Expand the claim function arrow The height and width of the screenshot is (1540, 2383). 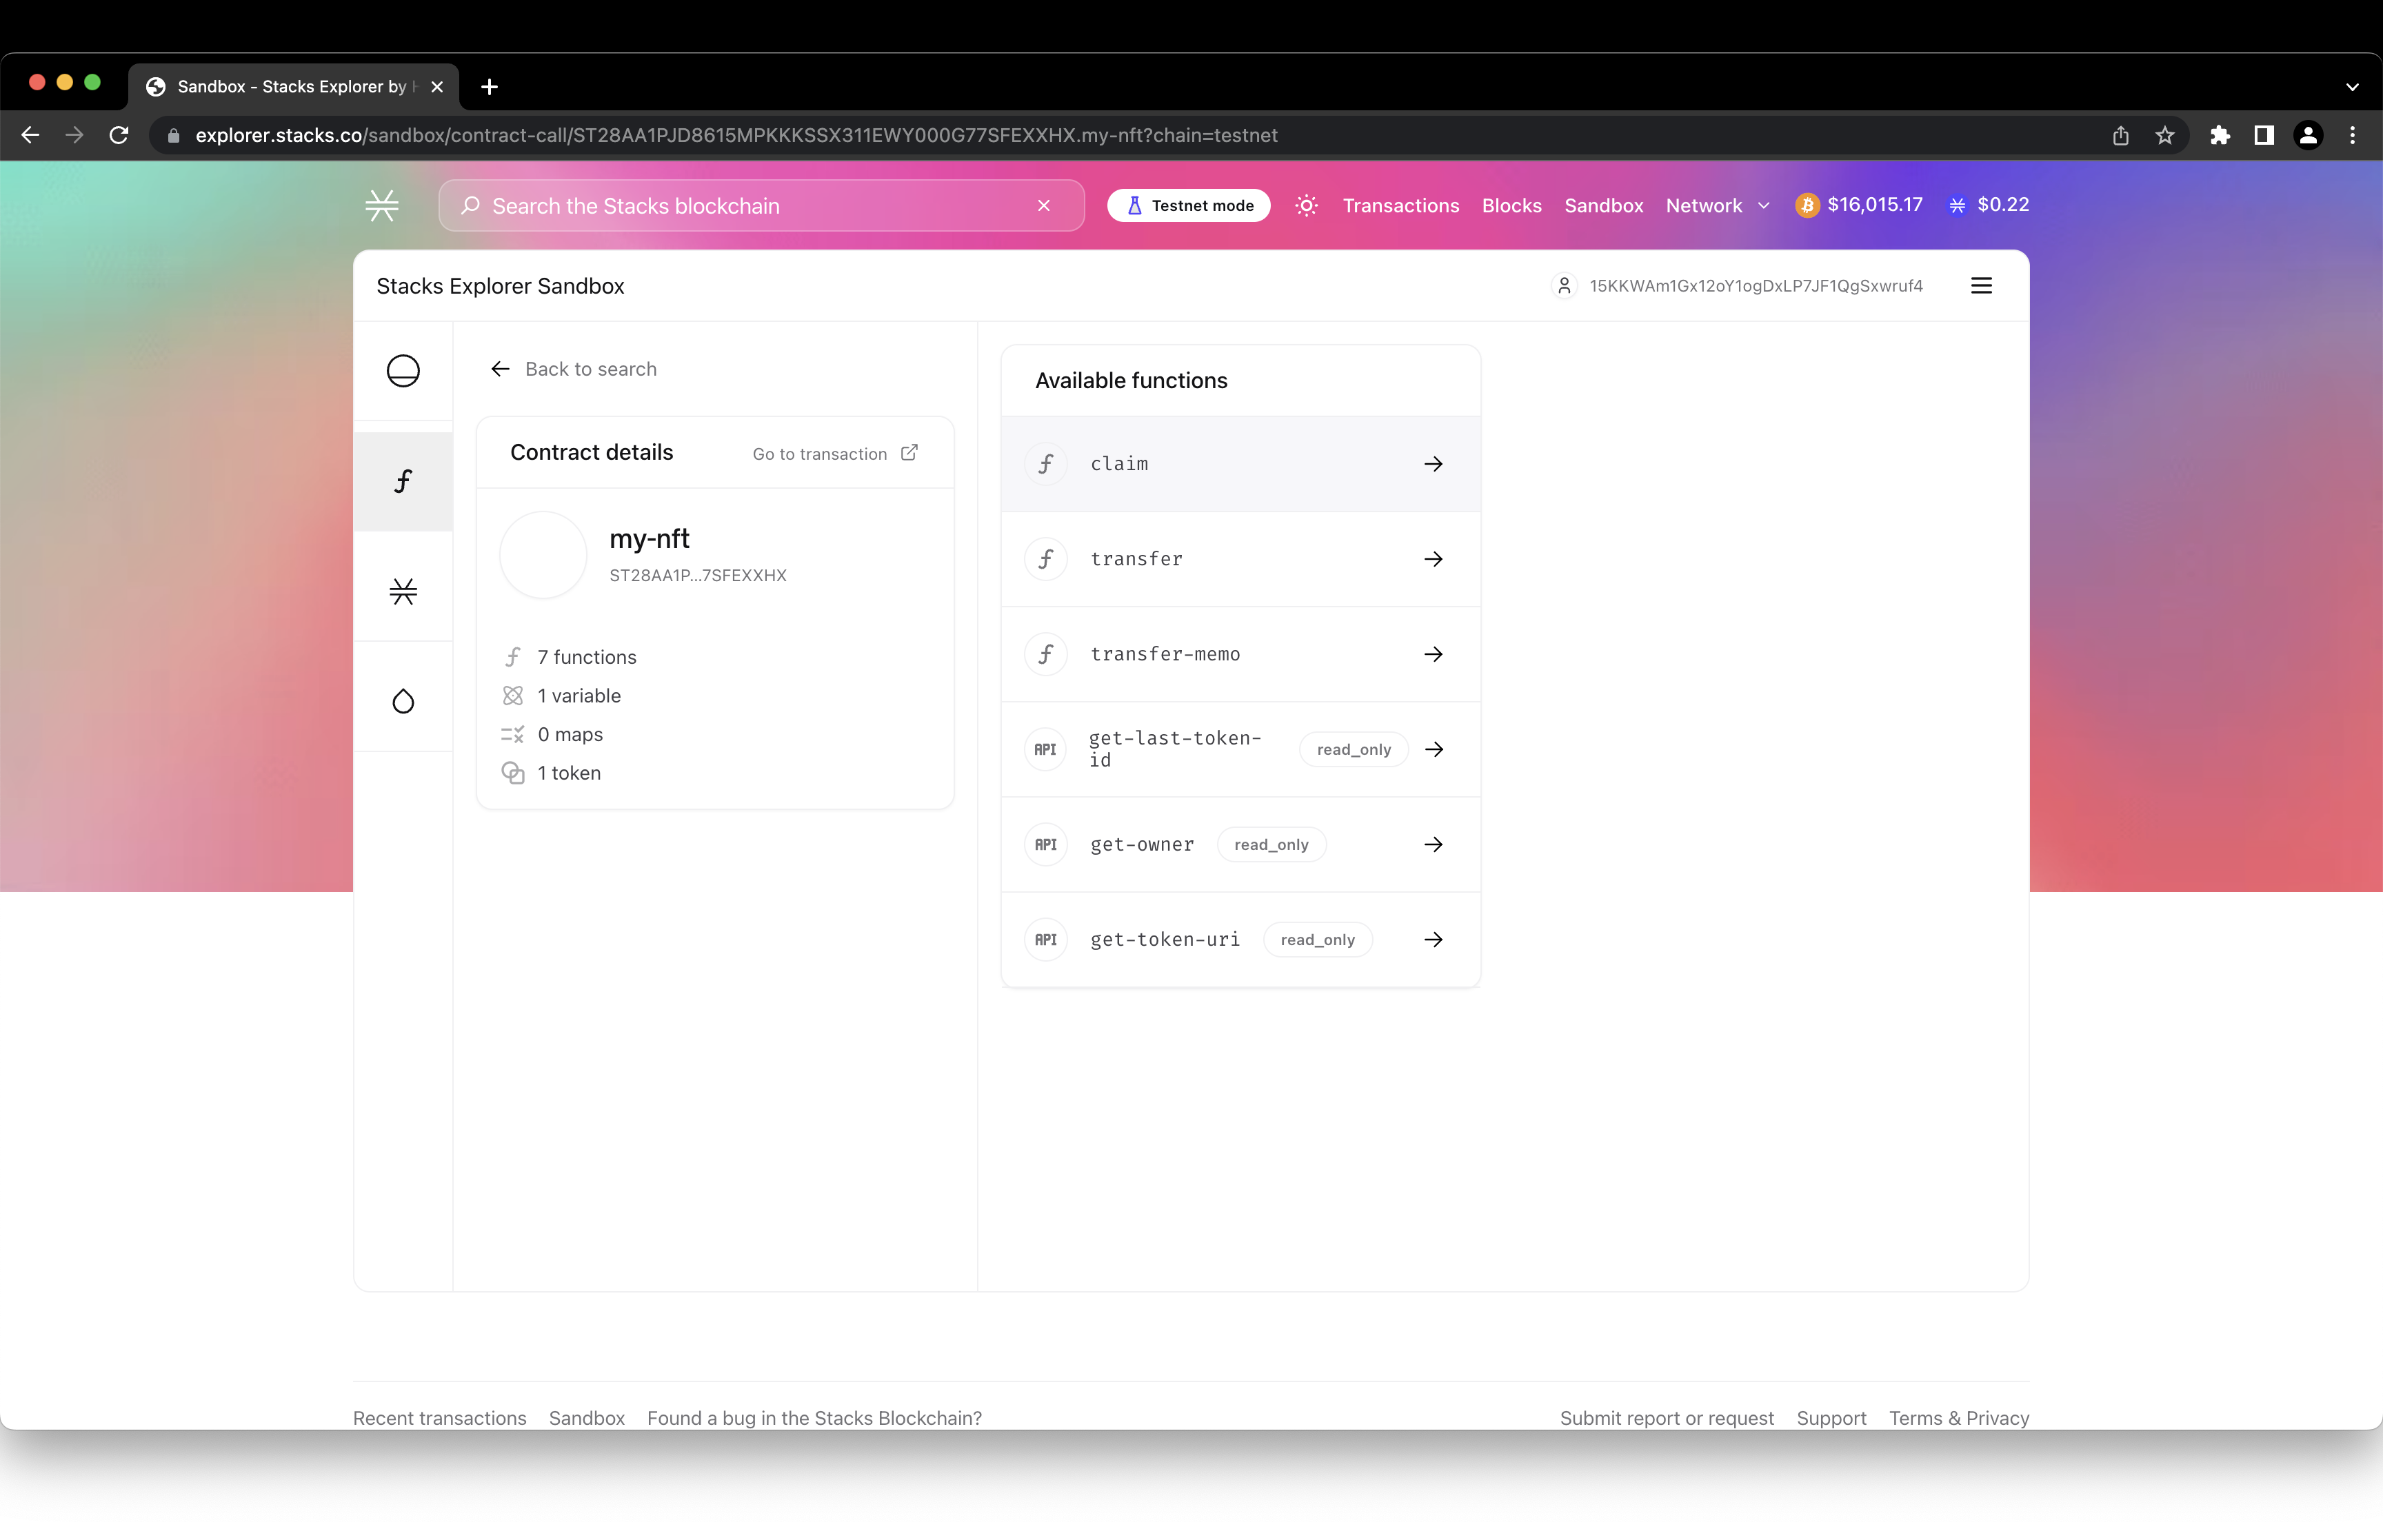point(1433,464)
